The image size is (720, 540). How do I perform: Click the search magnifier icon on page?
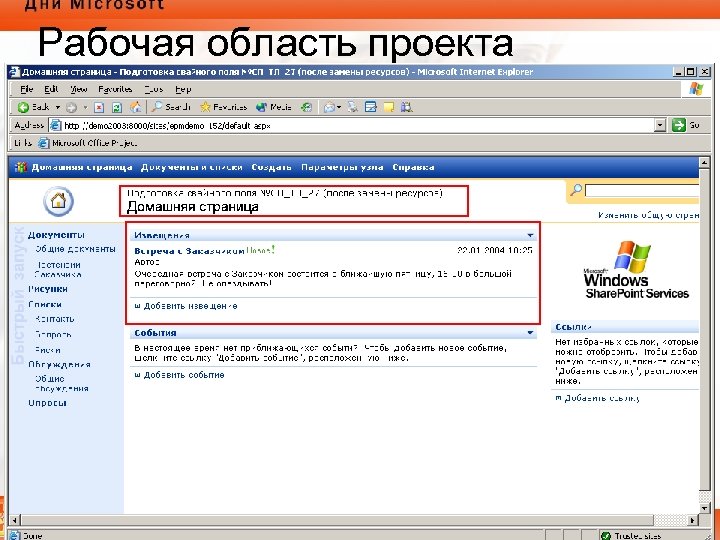click(x=575, y=190)
